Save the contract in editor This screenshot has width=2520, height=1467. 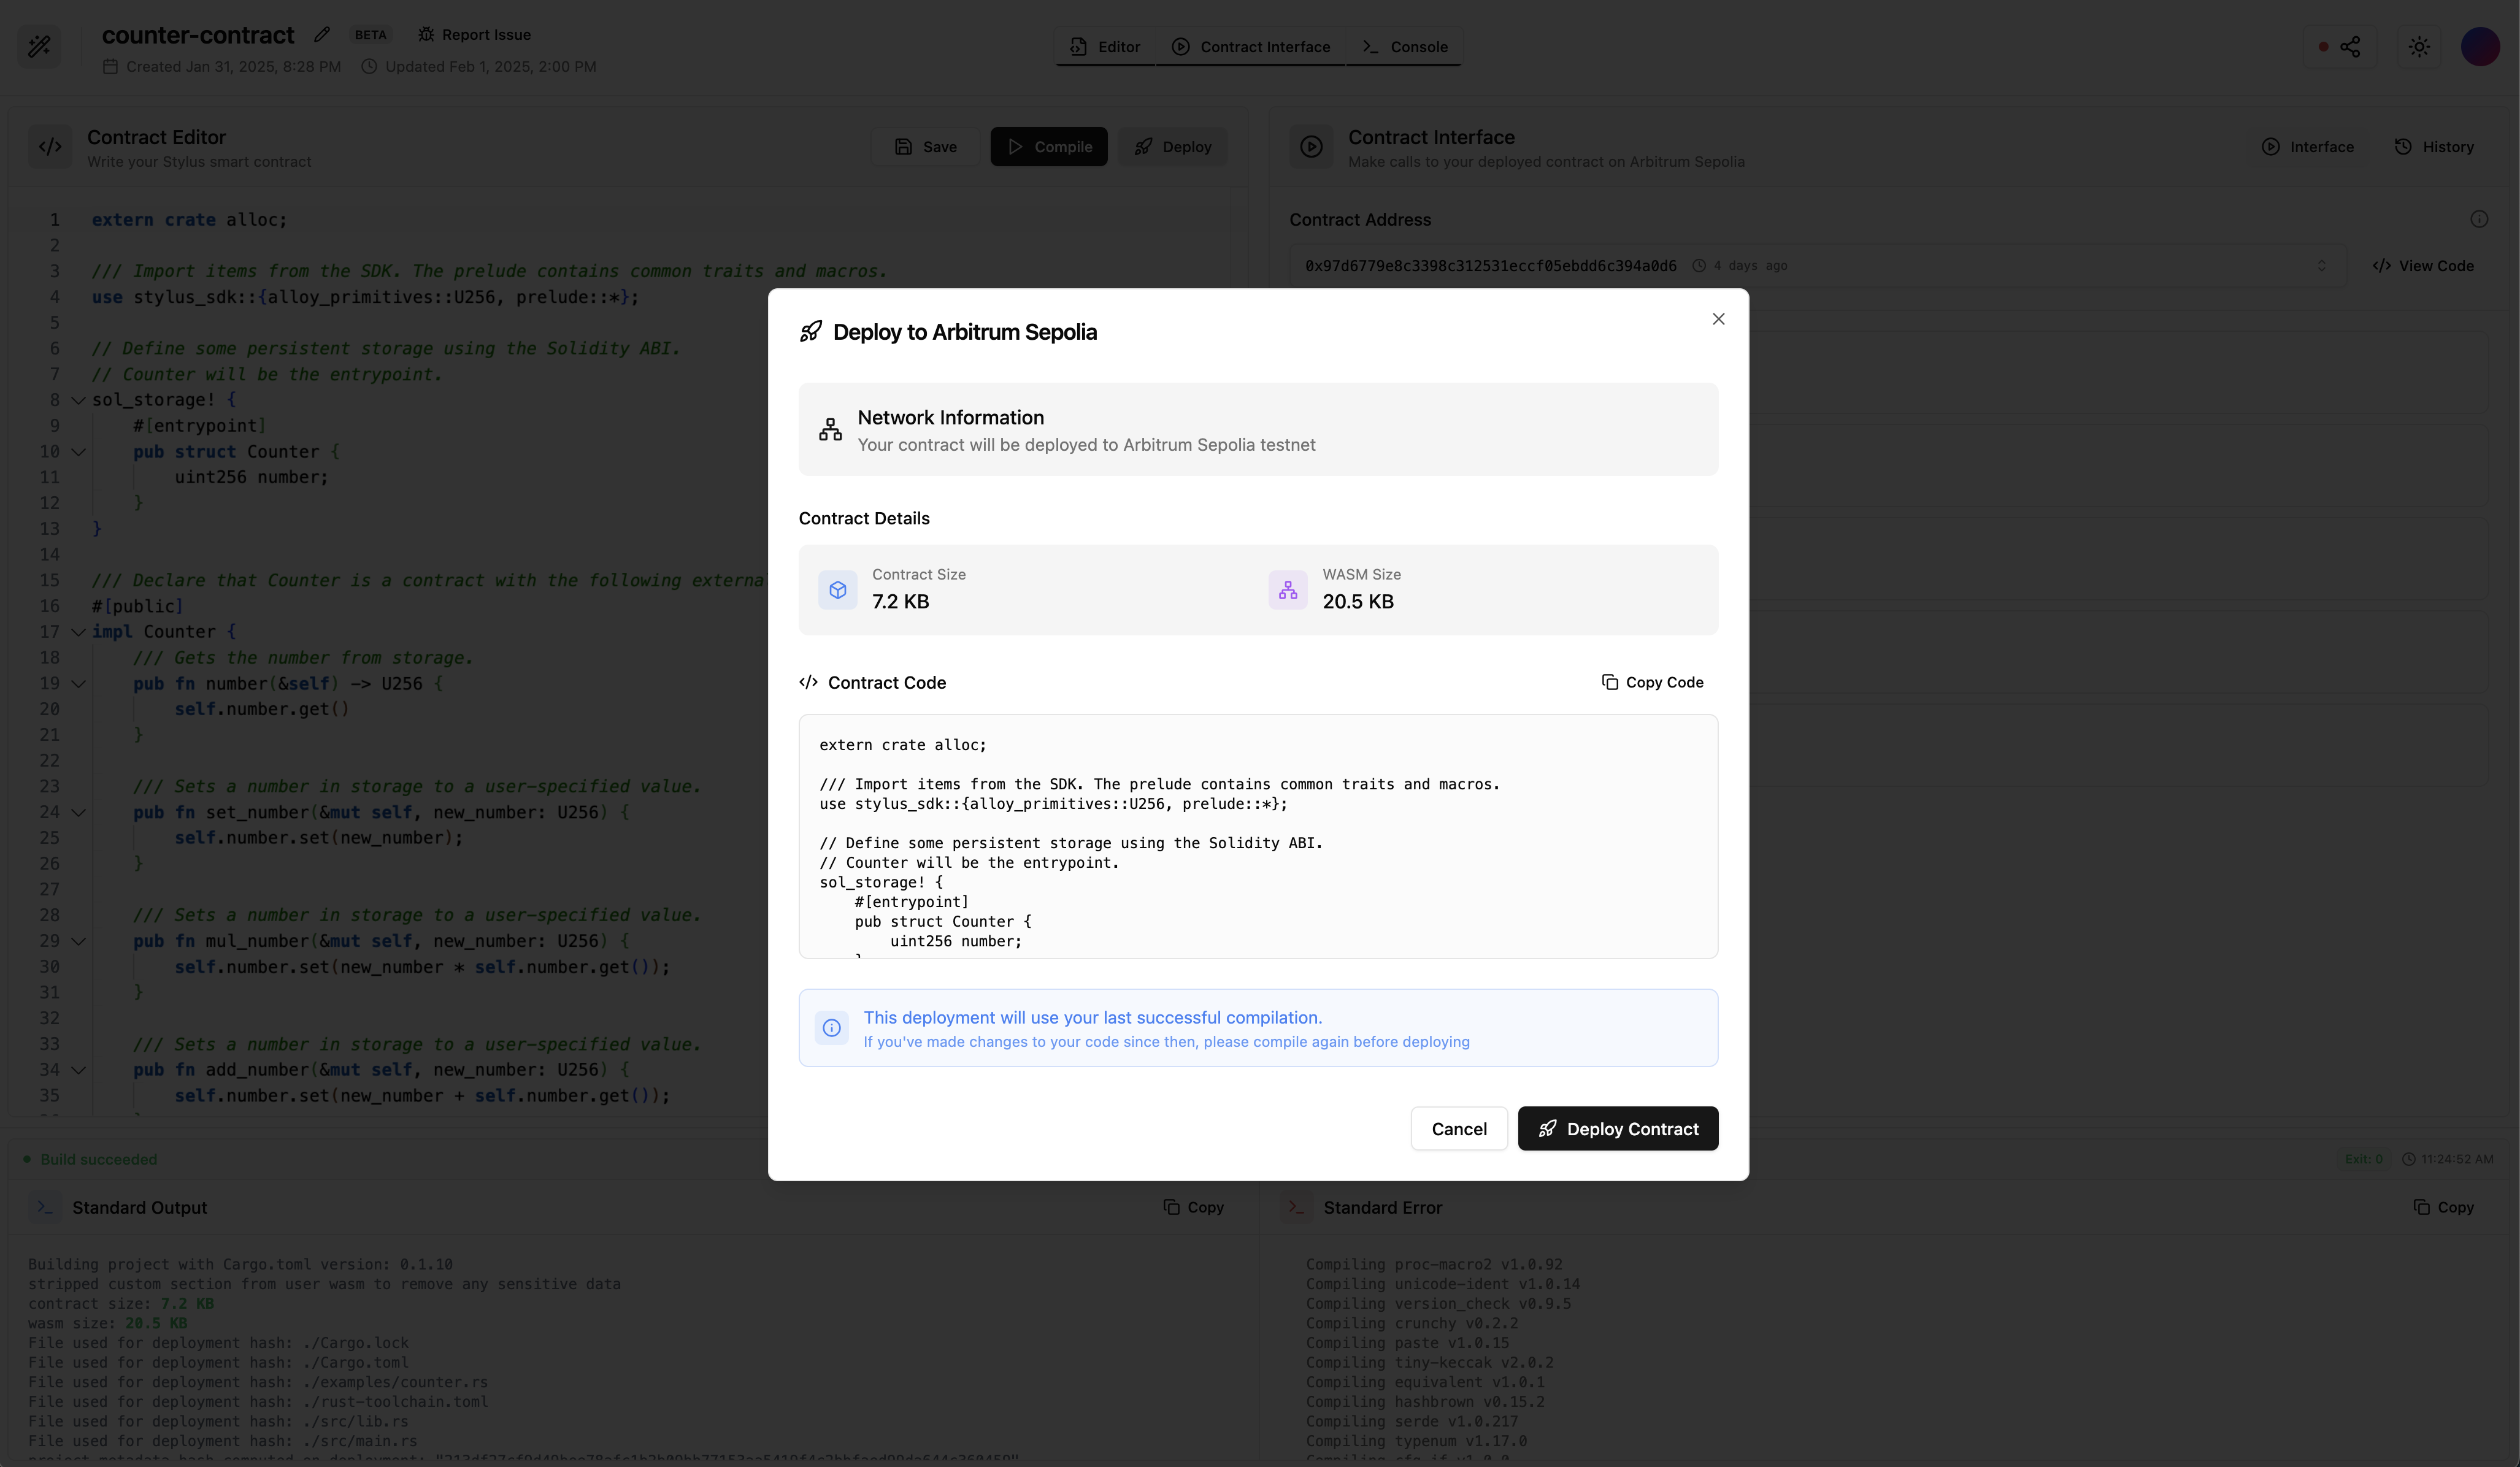pyautogui.click(x=925, y=146)
